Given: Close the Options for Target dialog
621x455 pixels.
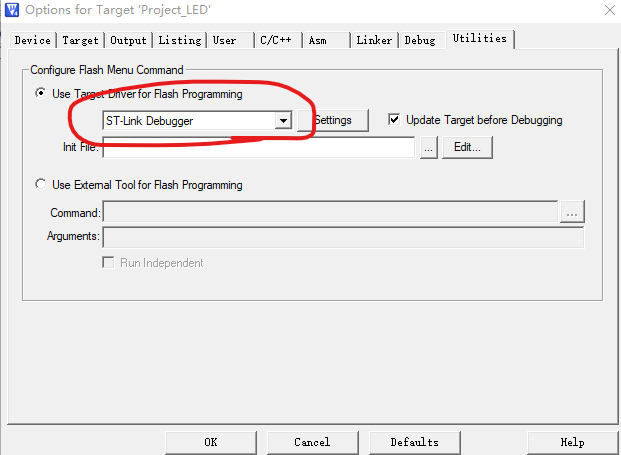Looking at the screenshot, I should click(x=610, y=10).
